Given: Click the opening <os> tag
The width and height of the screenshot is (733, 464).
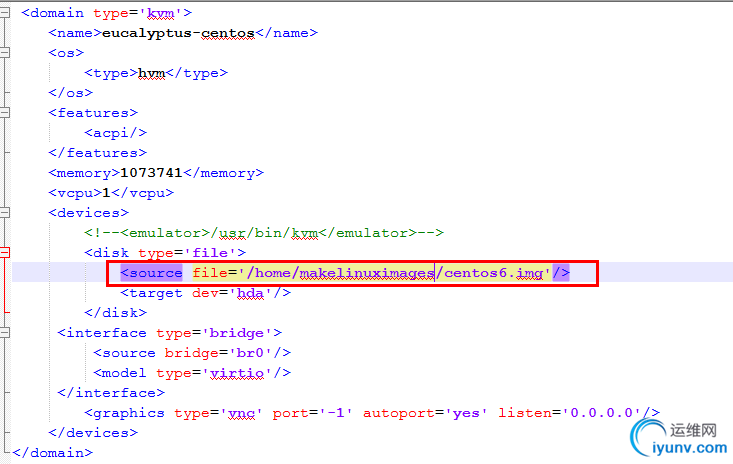Looking at the screenshot, I should coord(66,53).
